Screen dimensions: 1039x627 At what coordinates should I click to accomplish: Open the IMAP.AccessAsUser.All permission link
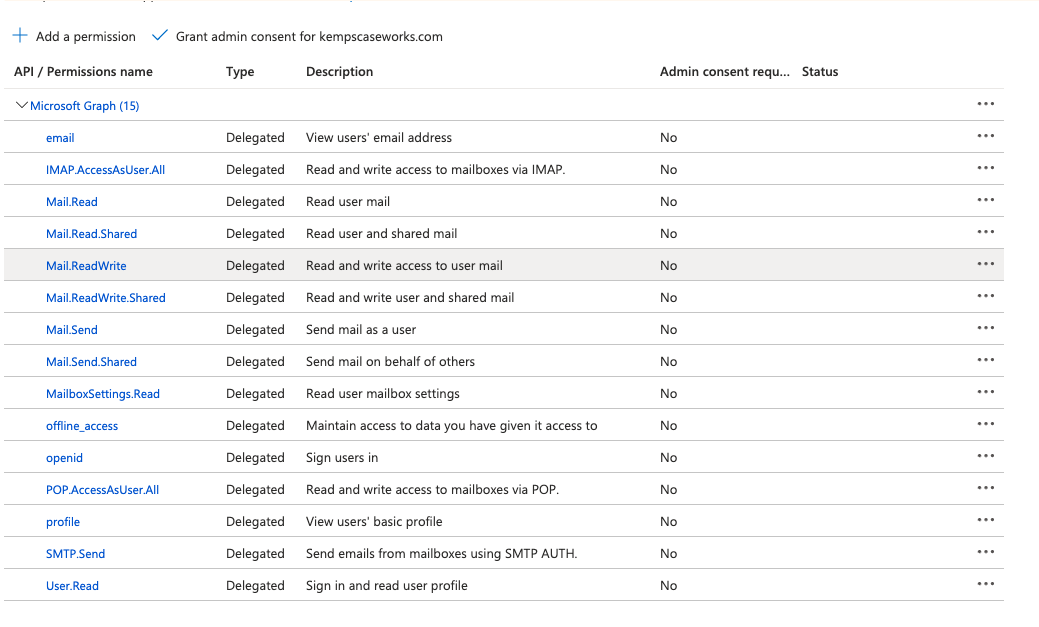[x=105, y=170]
